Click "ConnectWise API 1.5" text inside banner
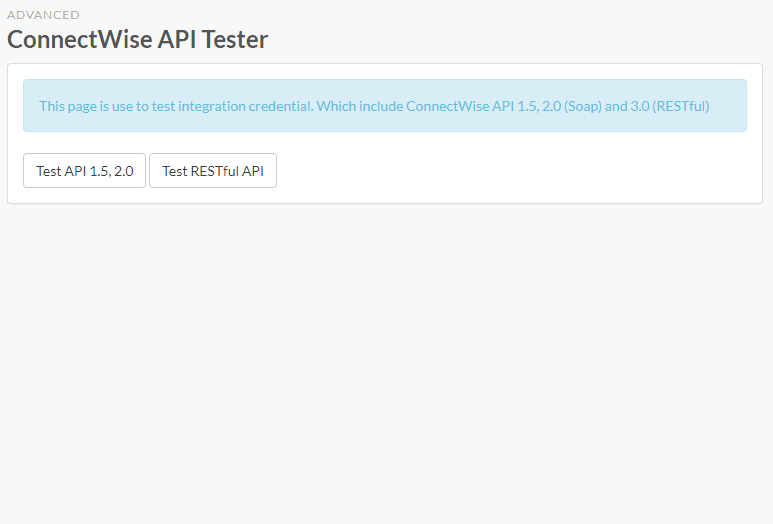 472,106
